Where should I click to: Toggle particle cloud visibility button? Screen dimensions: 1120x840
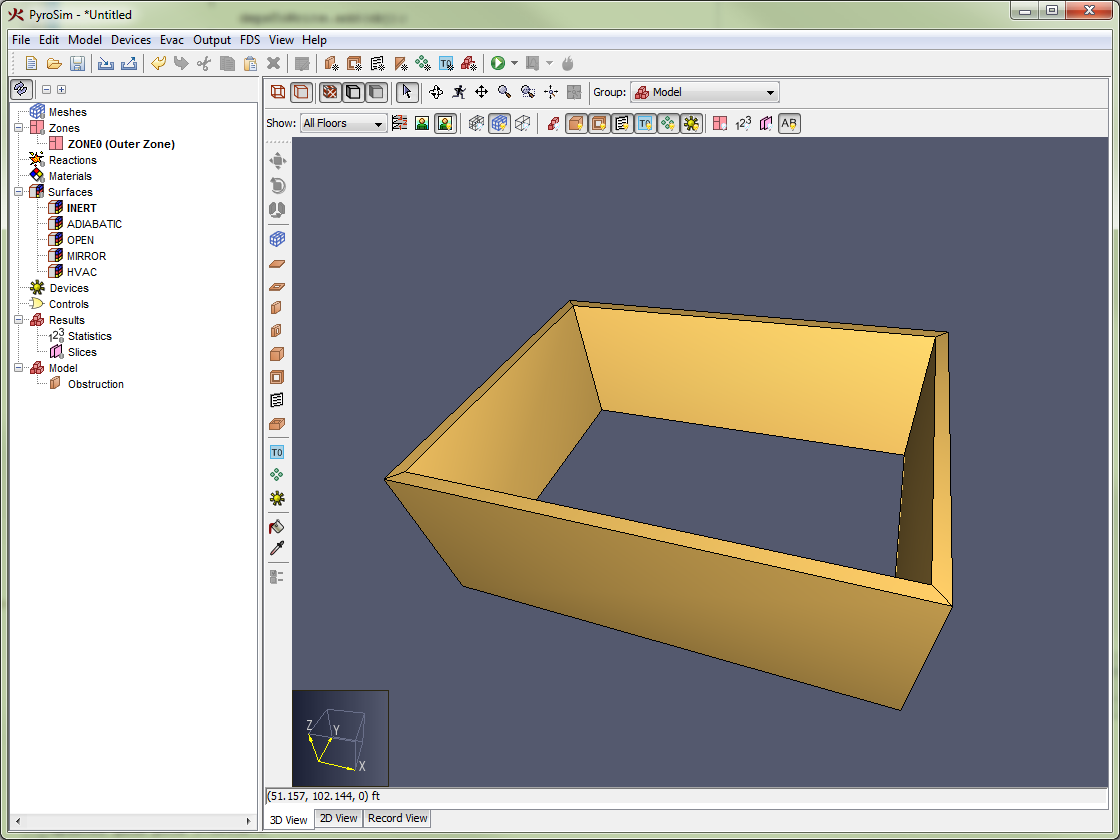tap(668, 124)
